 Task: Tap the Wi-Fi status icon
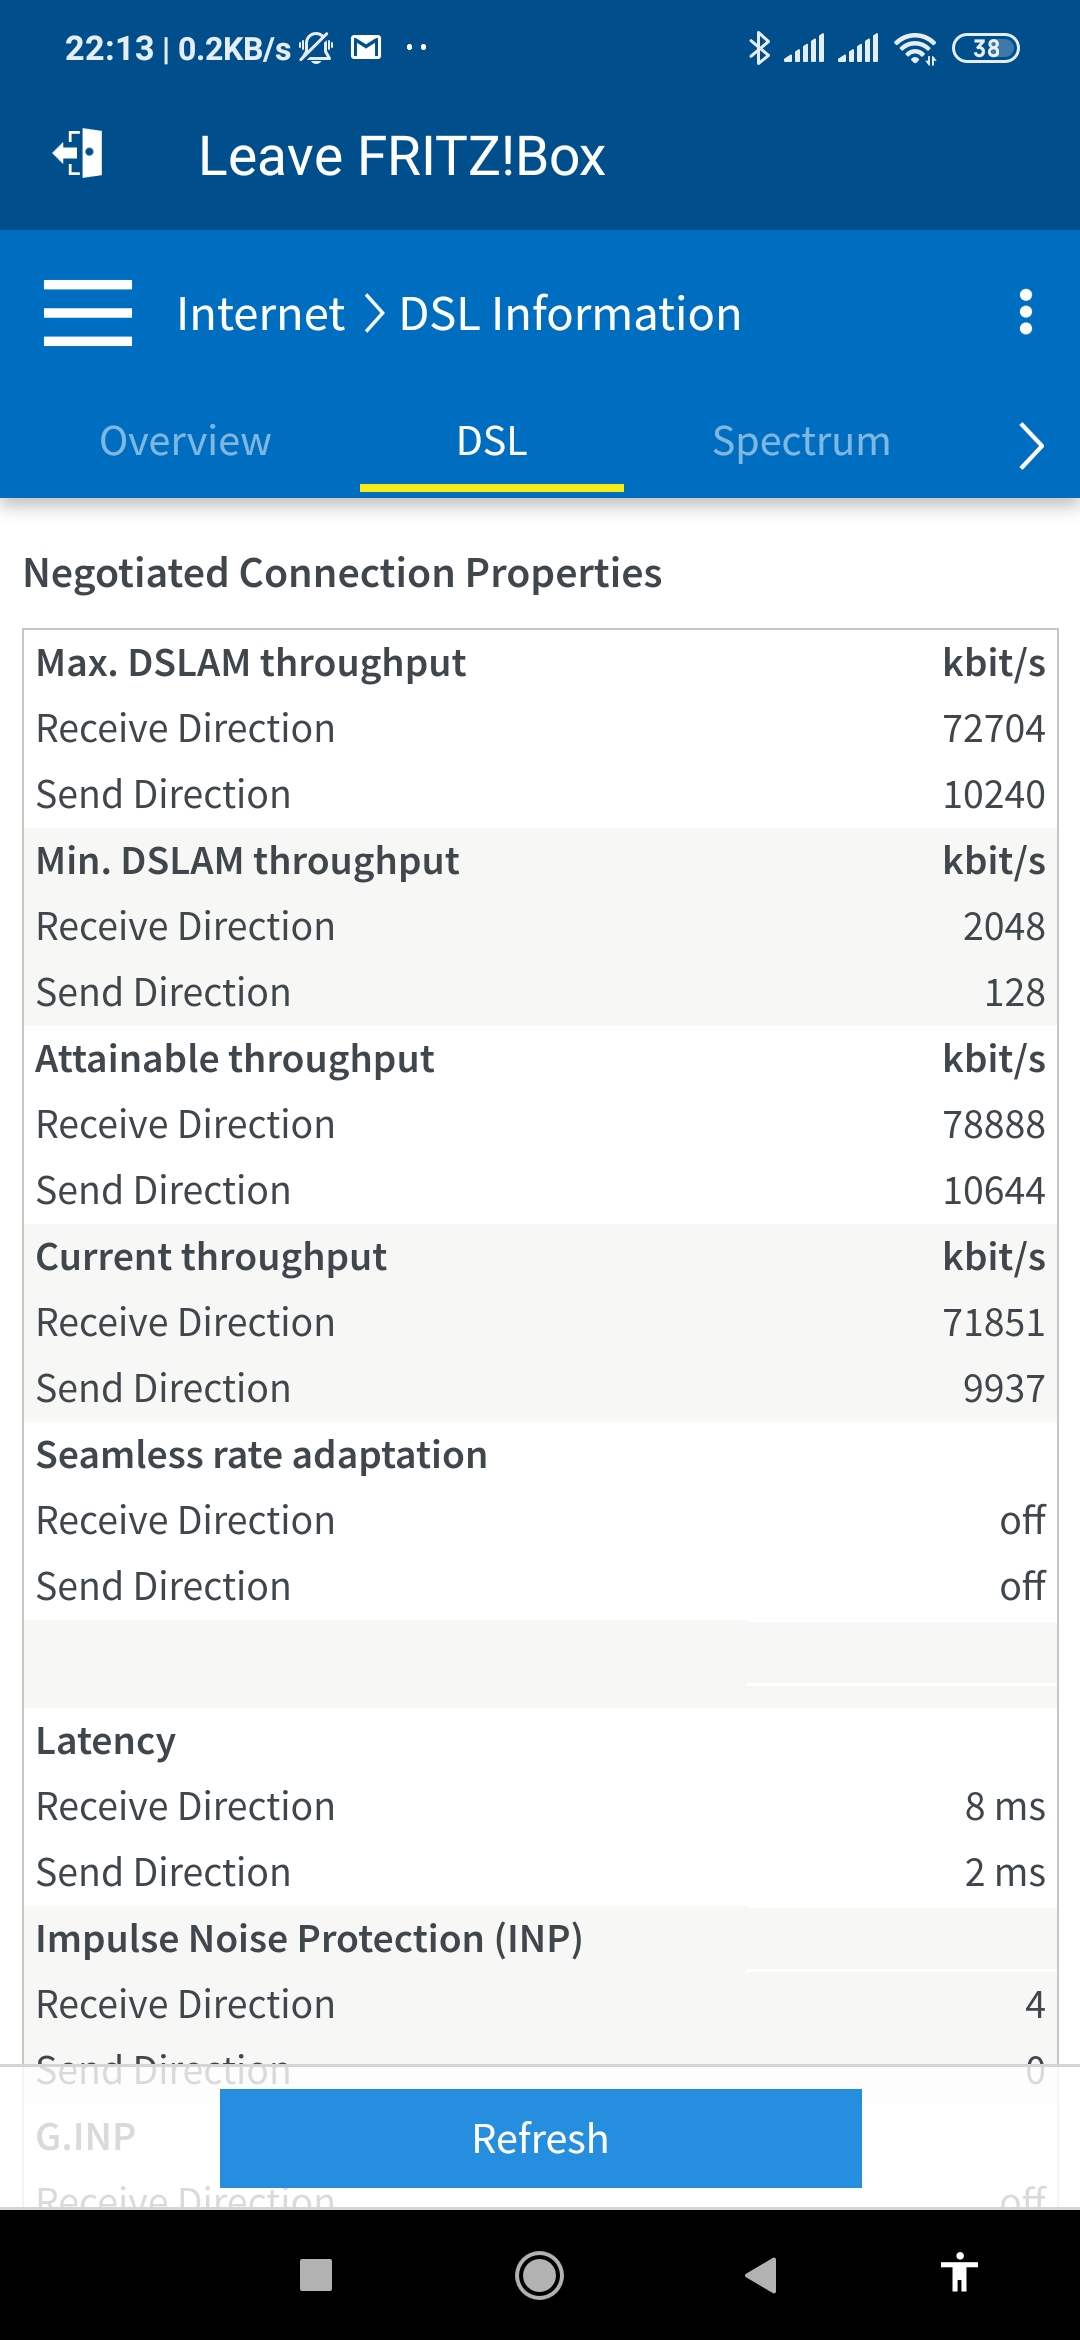coord(915,48)
